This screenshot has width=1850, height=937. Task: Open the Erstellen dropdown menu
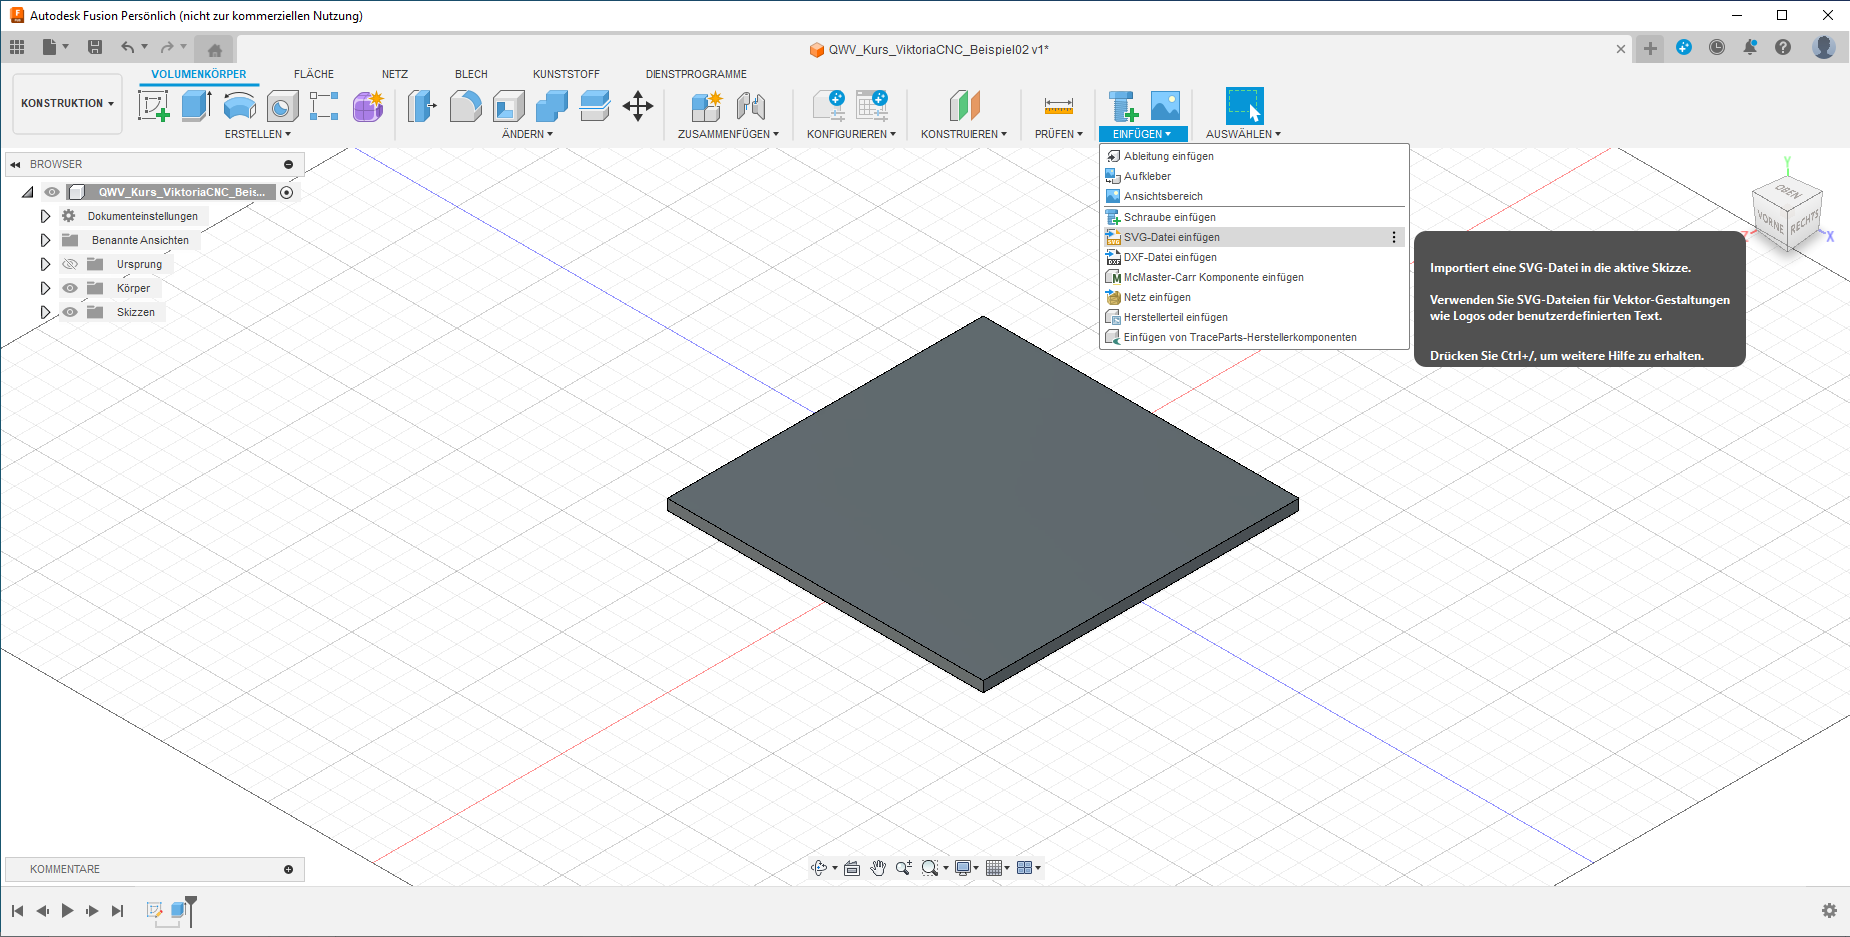coord(257,134)
